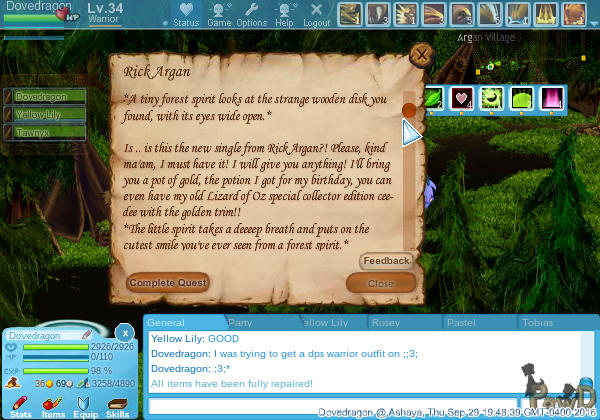The width and height of the screenshot is (600, 420).
Task: Click the Complete Quest button
Action: [168, 283]
